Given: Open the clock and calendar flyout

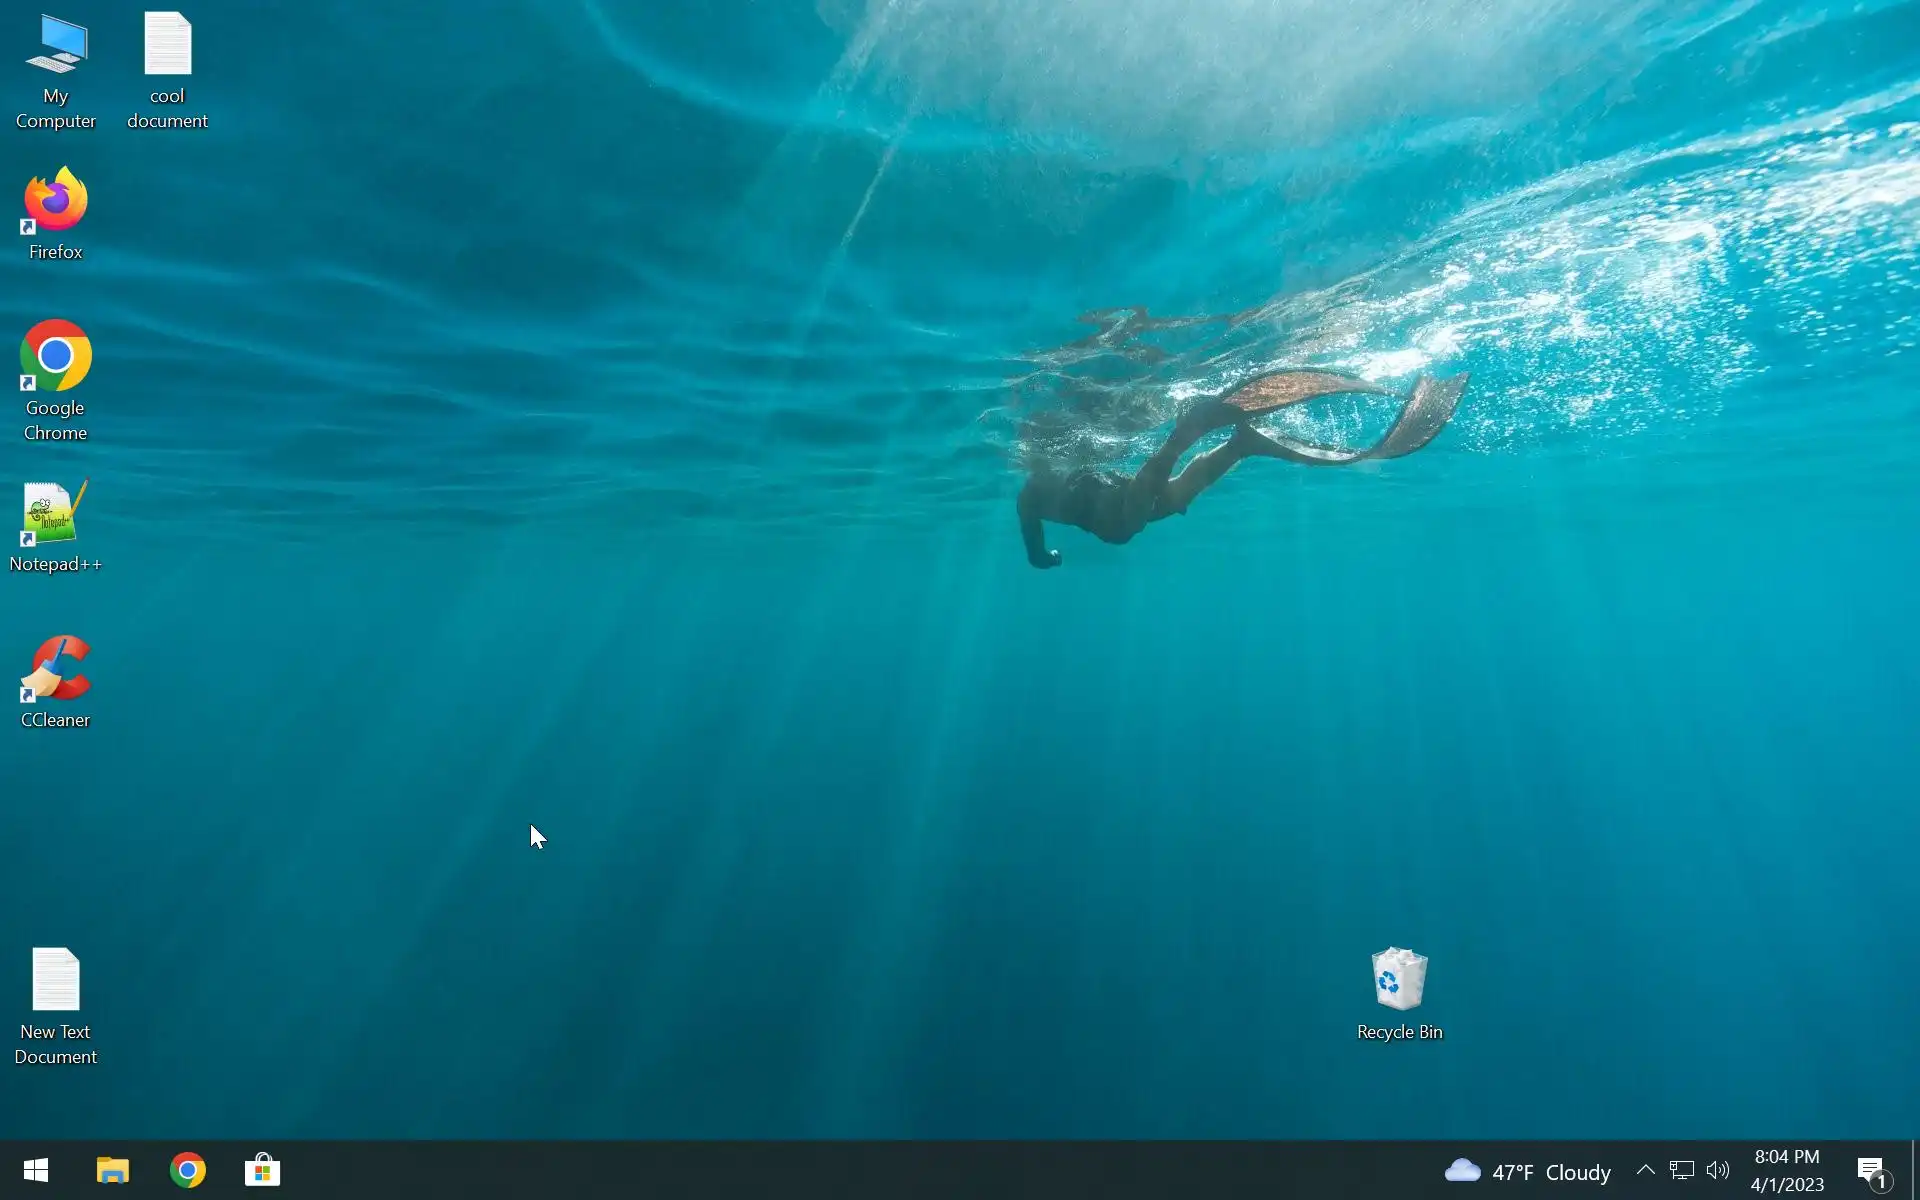Looking at the screenshot, I should [1787, 1170].
